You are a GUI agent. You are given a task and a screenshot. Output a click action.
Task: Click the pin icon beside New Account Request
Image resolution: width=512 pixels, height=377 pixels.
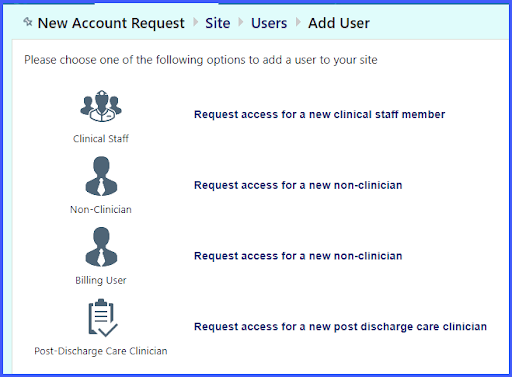coord(28,22)
